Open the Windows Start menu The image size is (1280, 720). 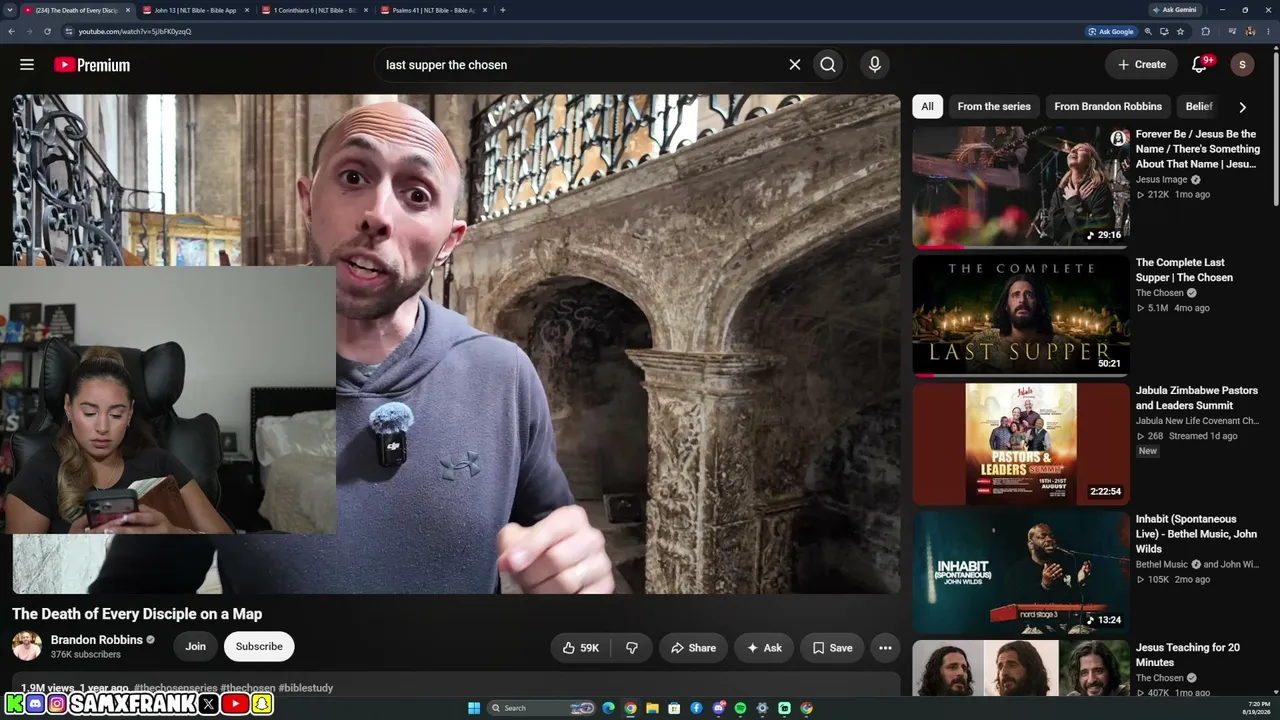[474, 708]
